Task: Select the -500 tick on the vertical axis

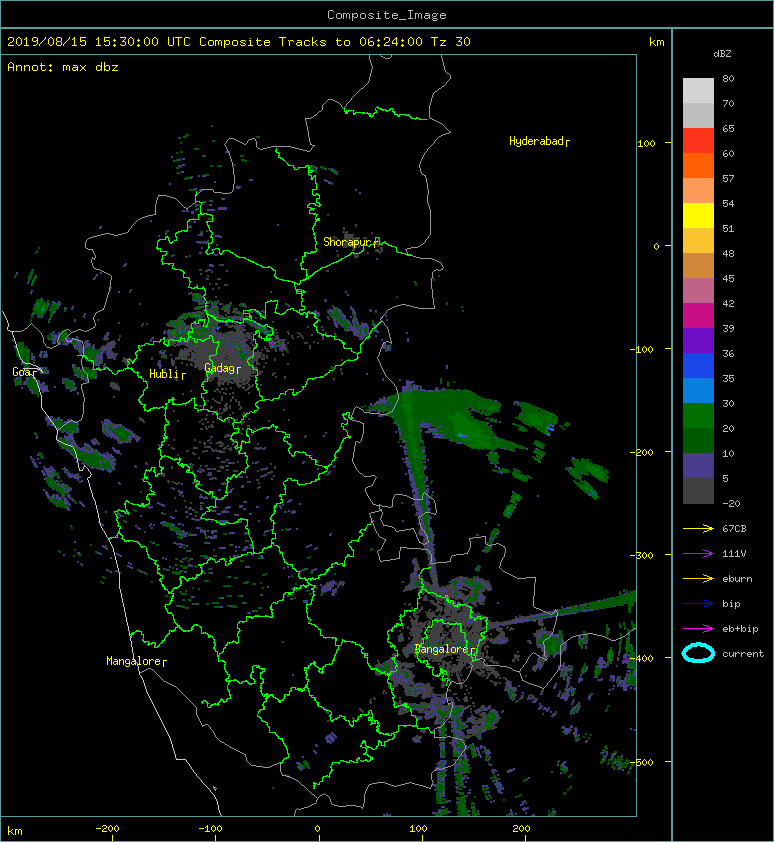Action: 642,762
